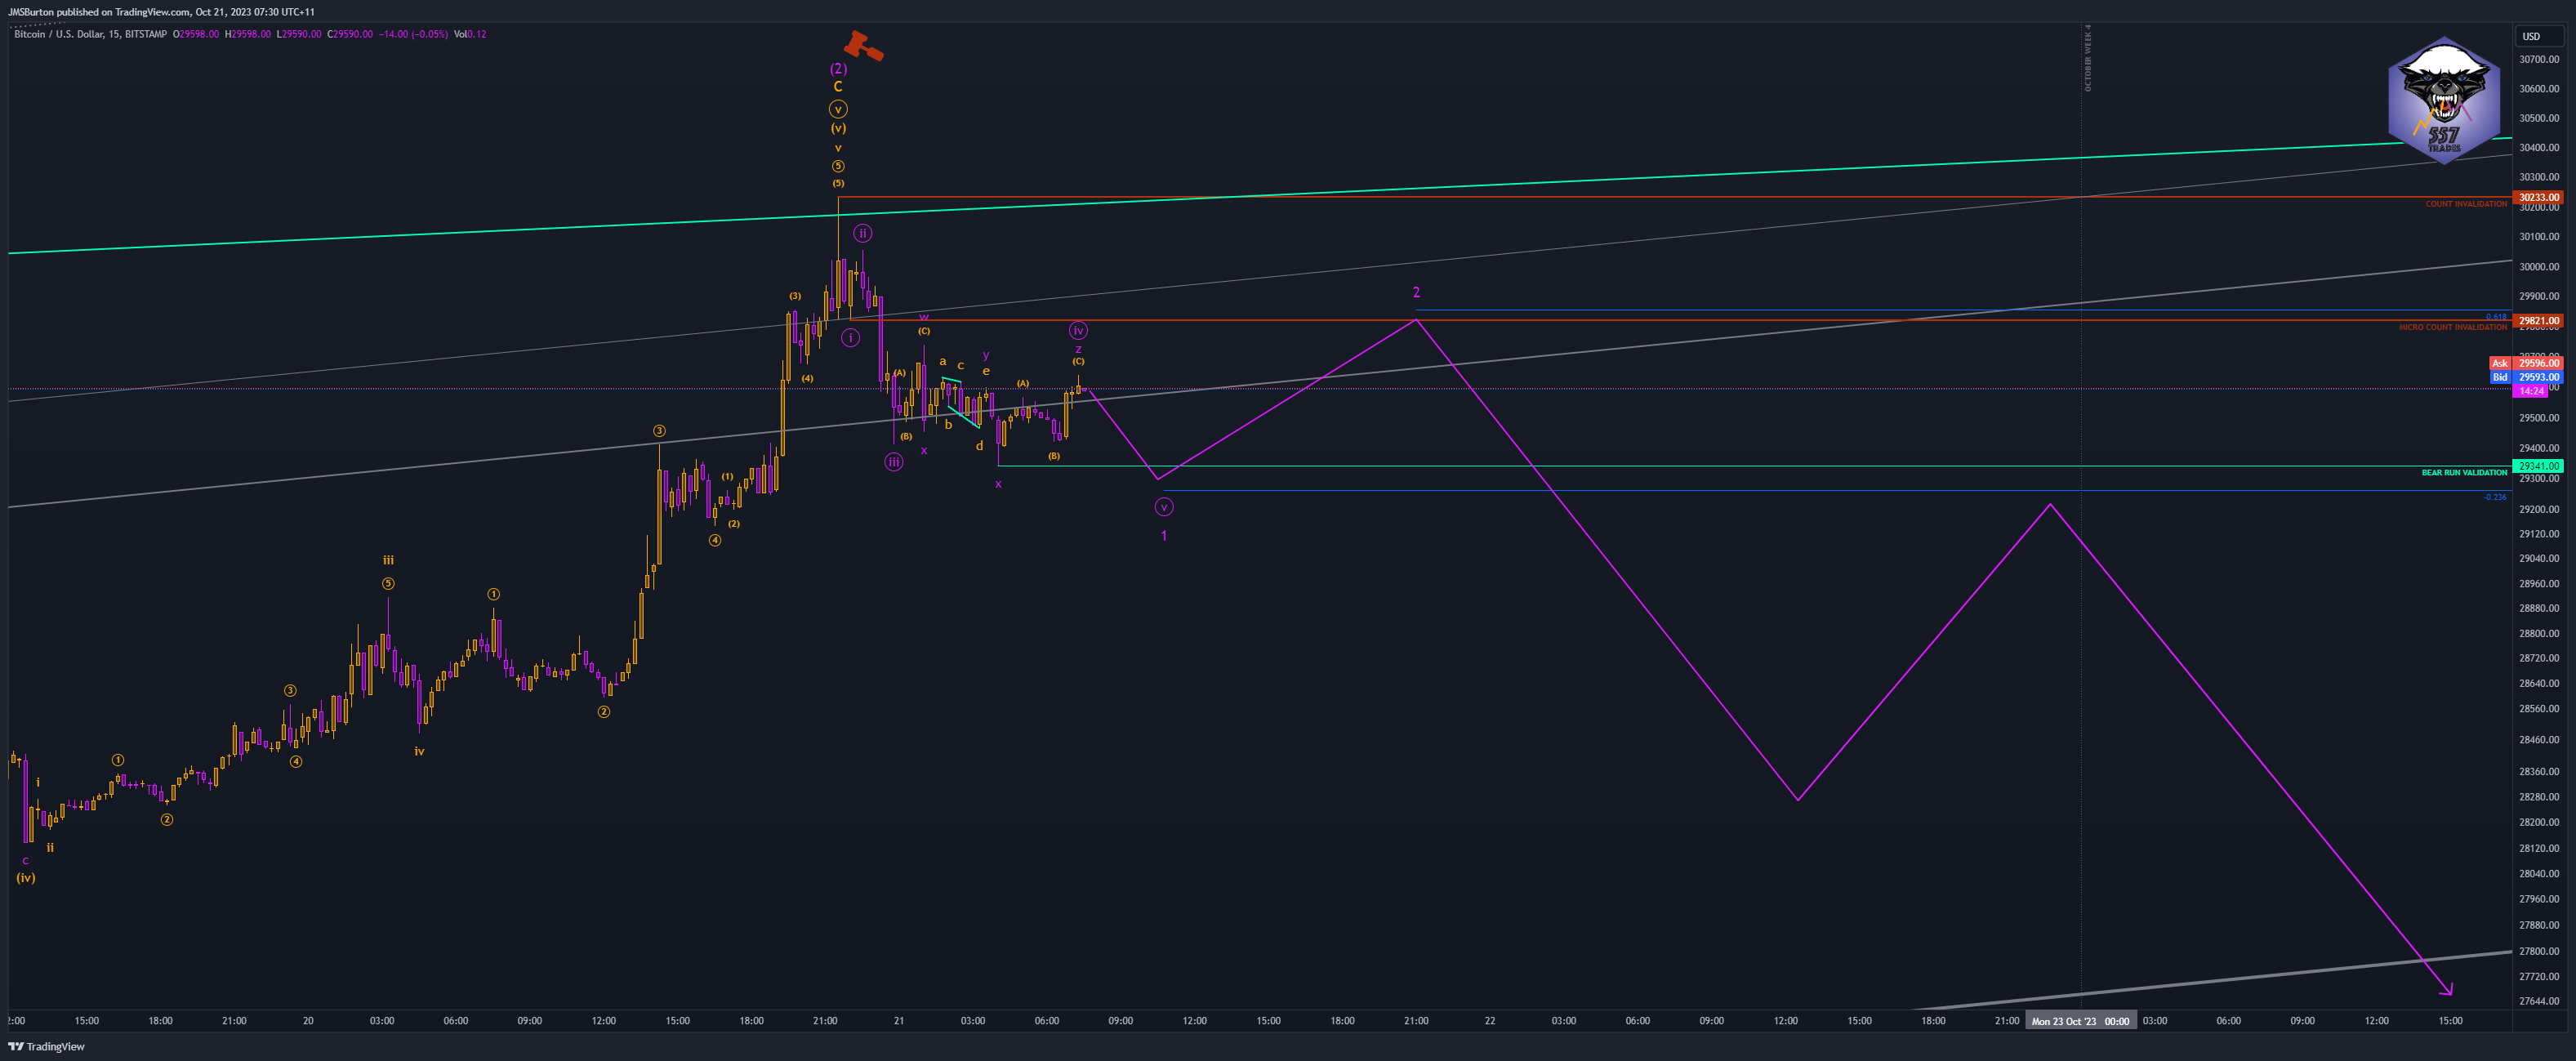Click the 0.618 fib level label

2496,317
